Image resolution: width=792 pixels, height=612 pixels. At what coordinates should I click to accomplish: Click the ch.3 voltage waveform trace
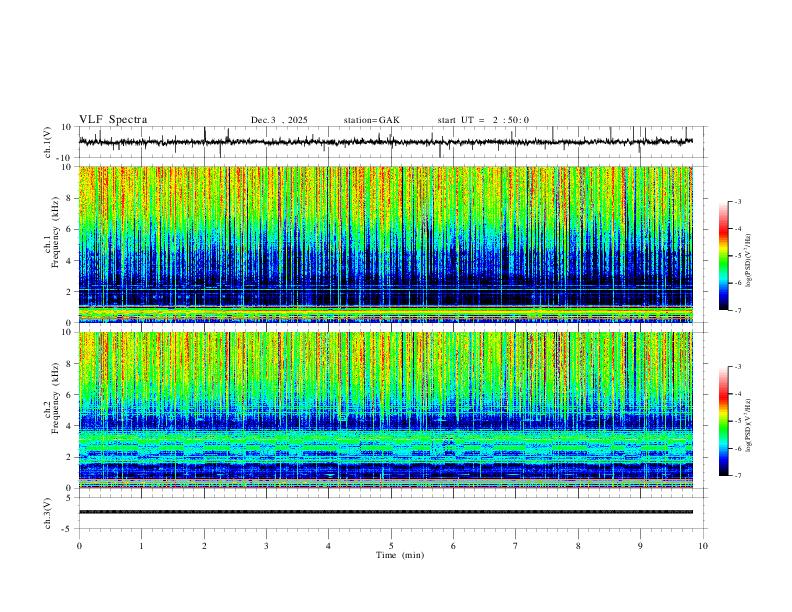[x=386, y=512]
